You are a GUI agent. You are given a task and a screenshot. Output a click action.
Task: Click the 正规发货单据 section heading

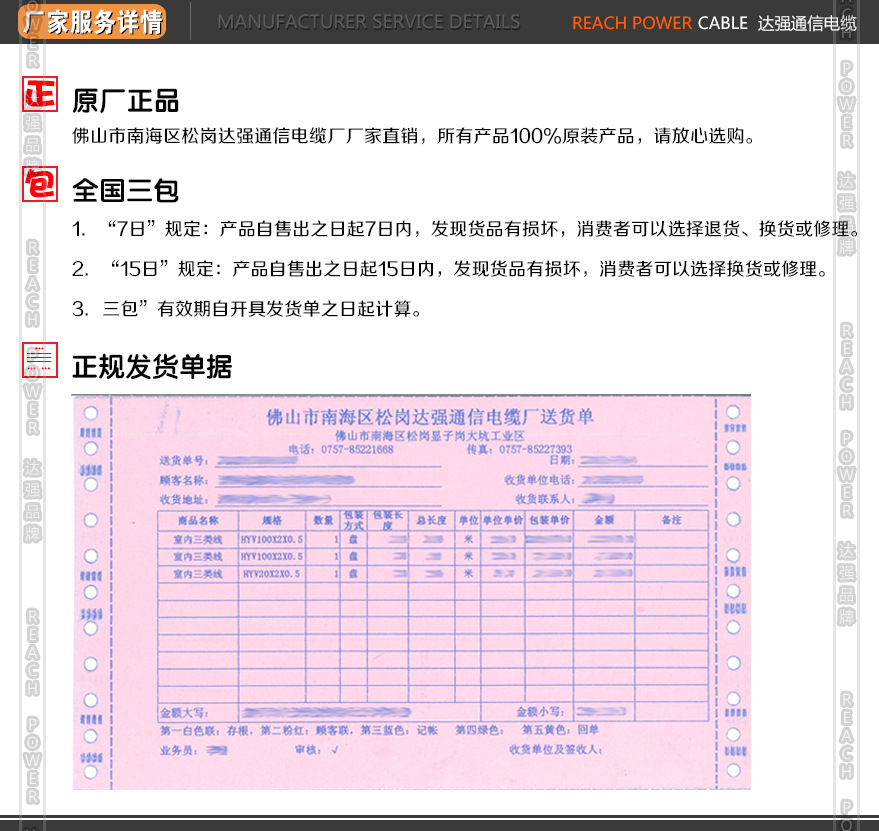[152, 367]
